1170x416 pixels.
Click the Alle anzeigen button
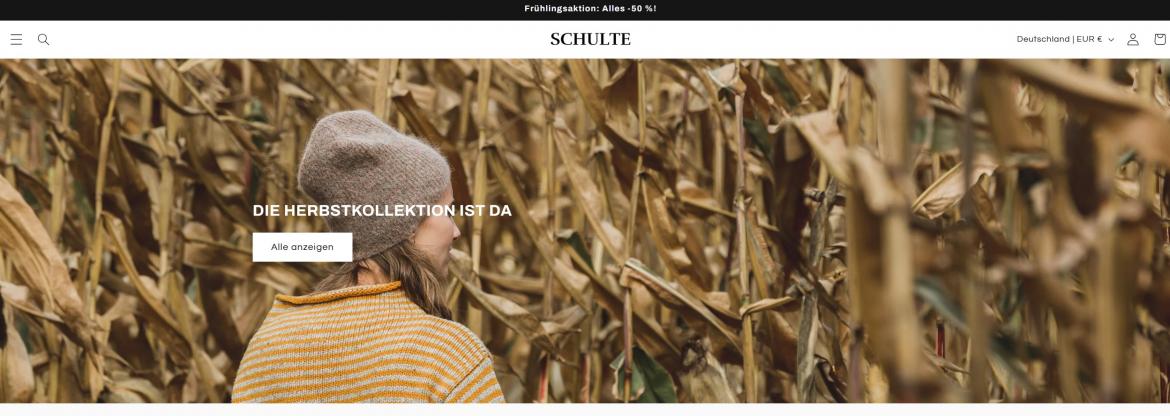click(302, 247)
